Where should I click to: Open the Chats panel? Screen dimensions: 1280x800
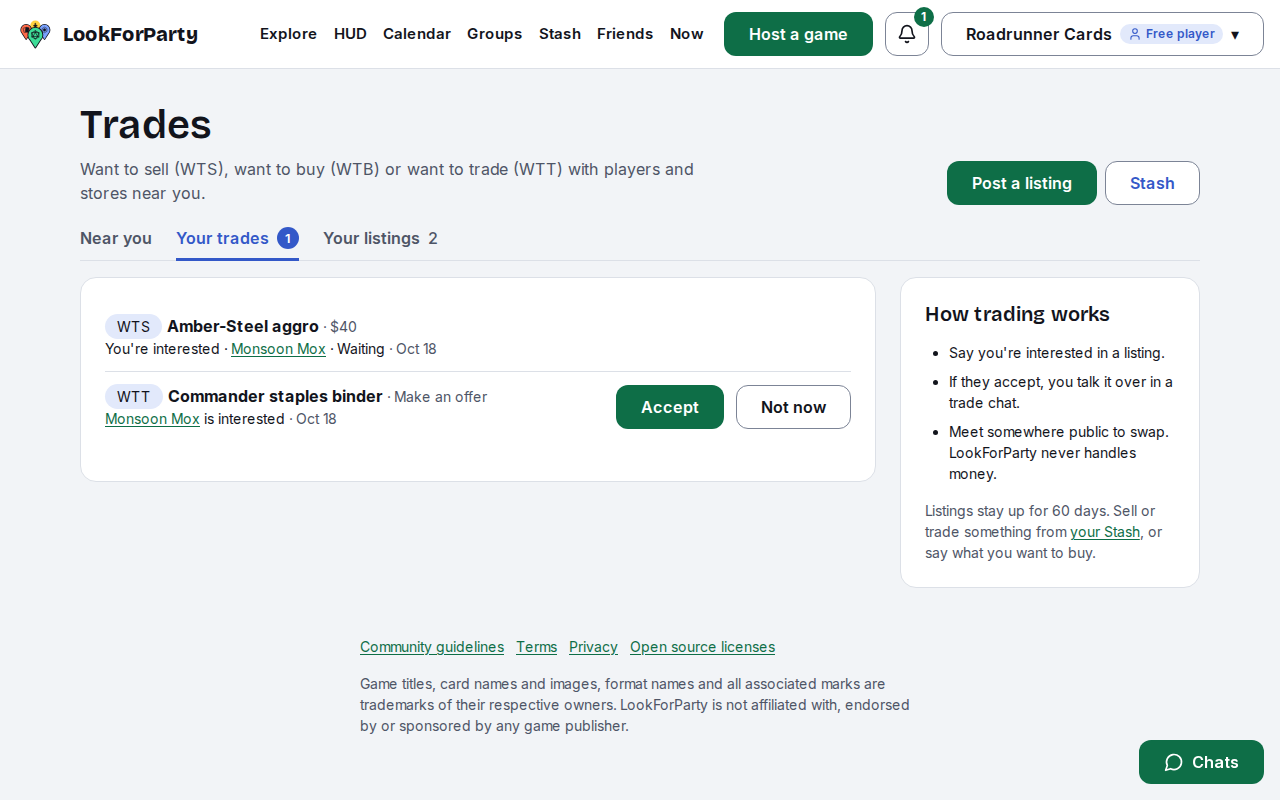coord(1201,762)
